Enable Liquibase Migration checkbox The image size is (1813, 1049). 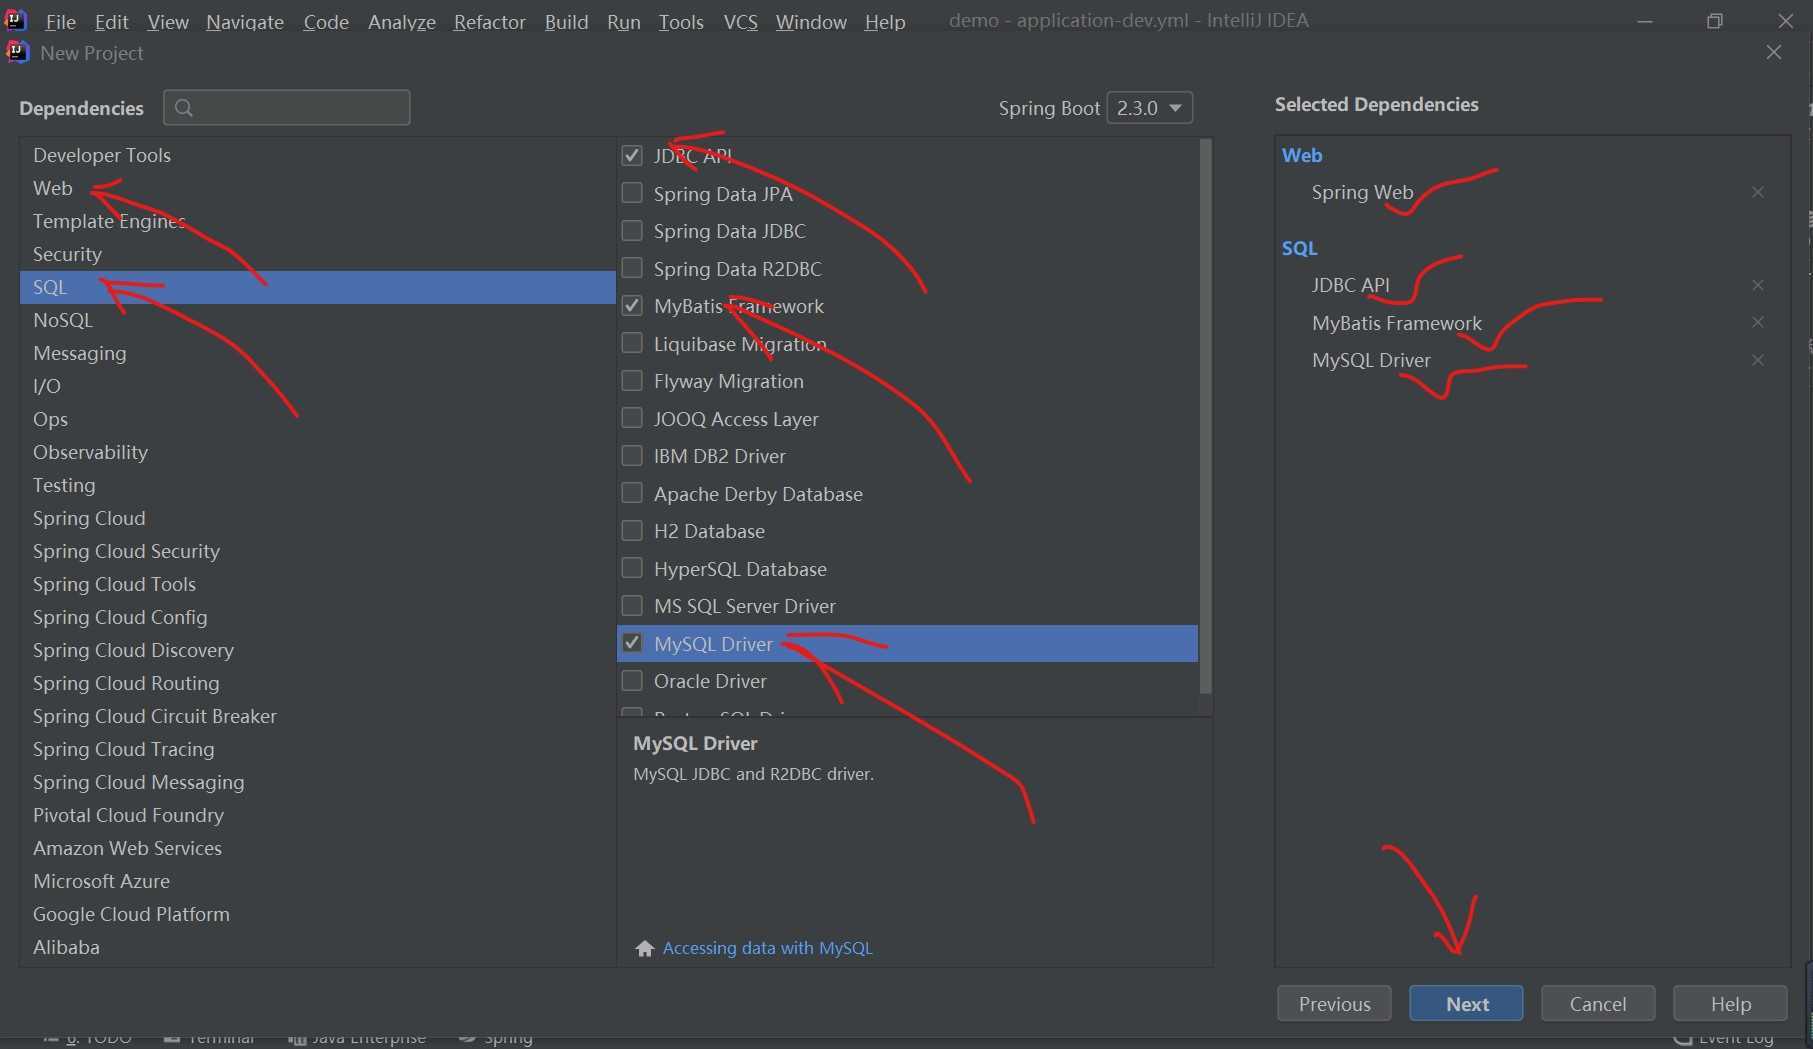point(632,343)
